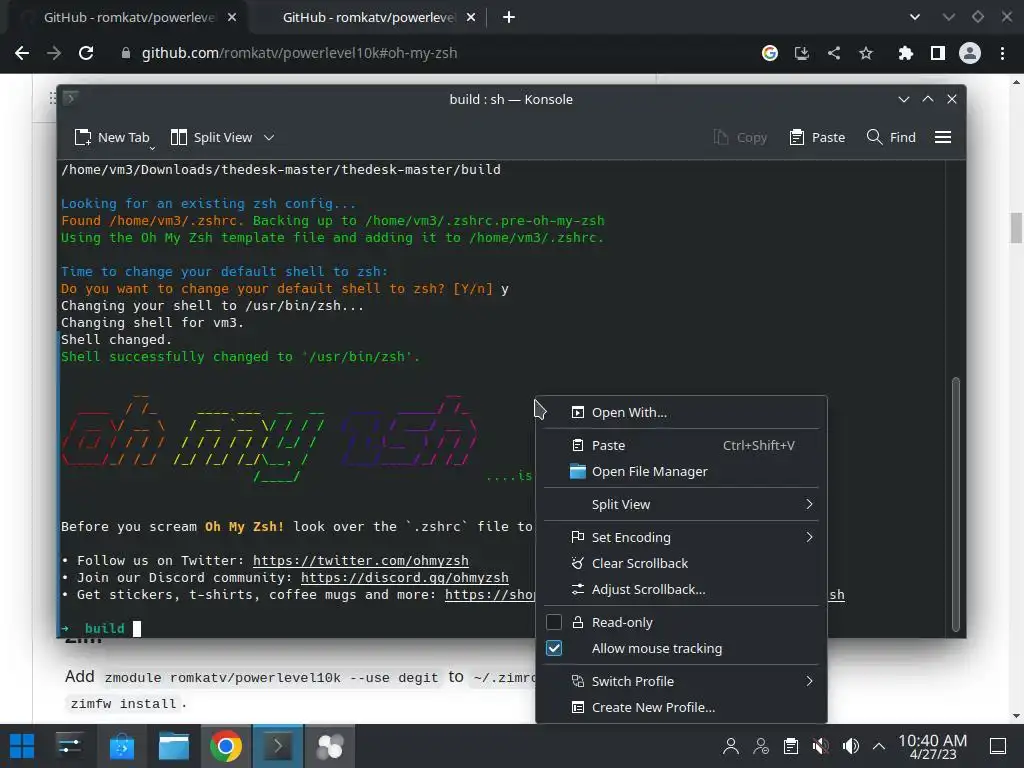Uncheck Allow mouse tracking
This screenshot has height=768, width=1024.
(x=554, y=648)
